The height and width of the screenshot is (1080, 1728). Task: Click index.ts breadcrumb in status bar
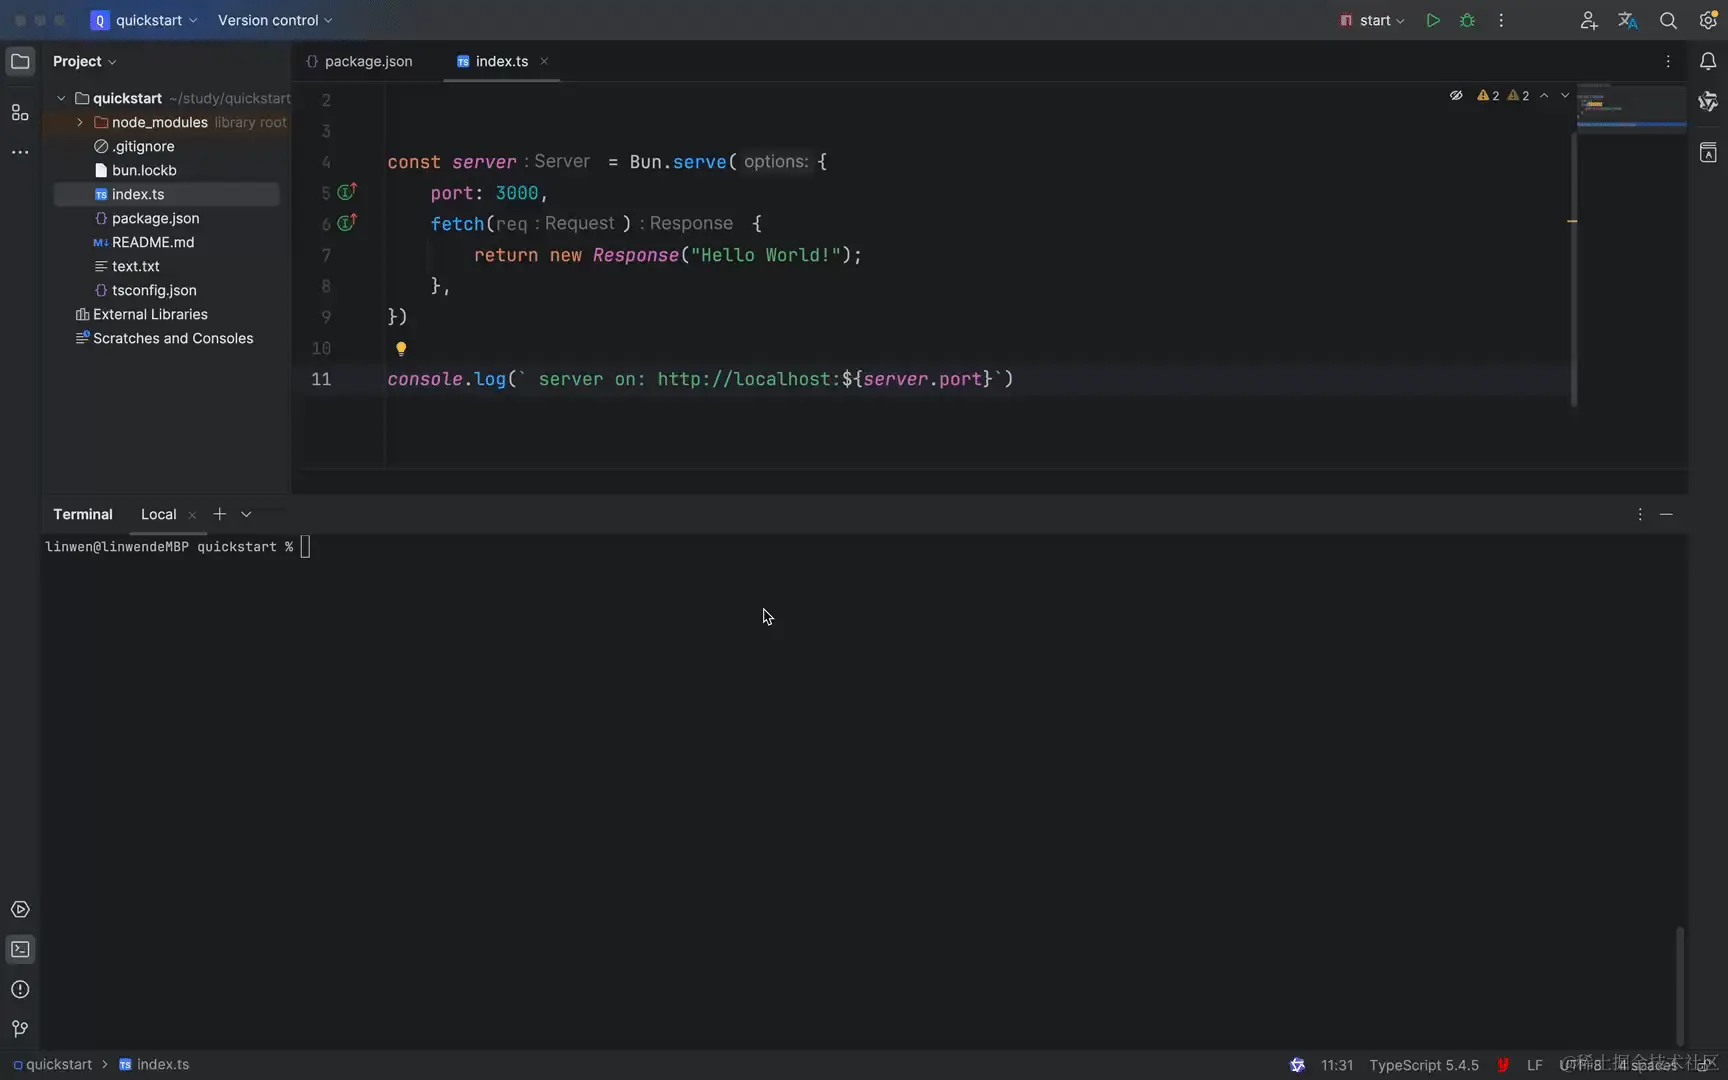[x=154, y=1064]
